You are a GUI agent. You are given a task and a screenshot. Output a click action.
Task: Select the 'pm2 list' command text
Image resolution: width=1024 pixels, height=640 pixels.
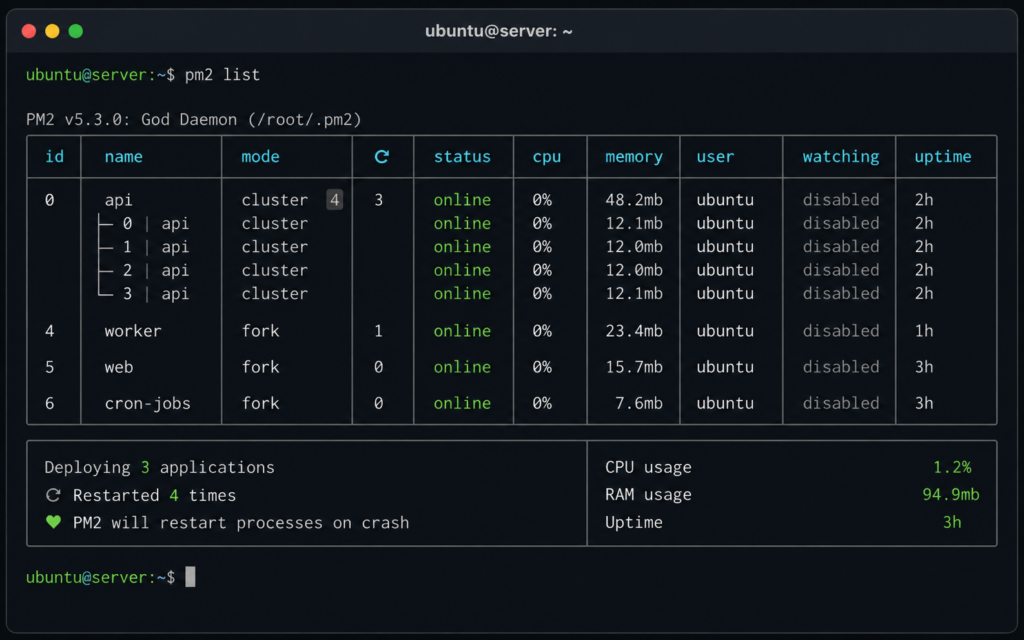(222, 74)
